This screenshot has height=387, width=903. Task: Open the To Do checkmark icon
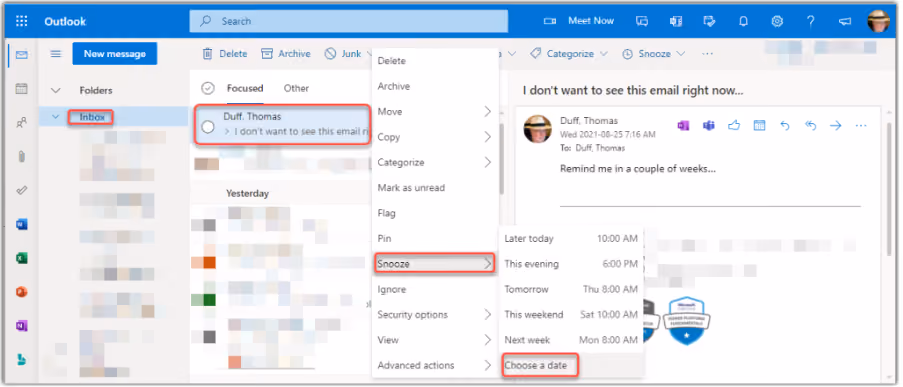click(22, 191)
